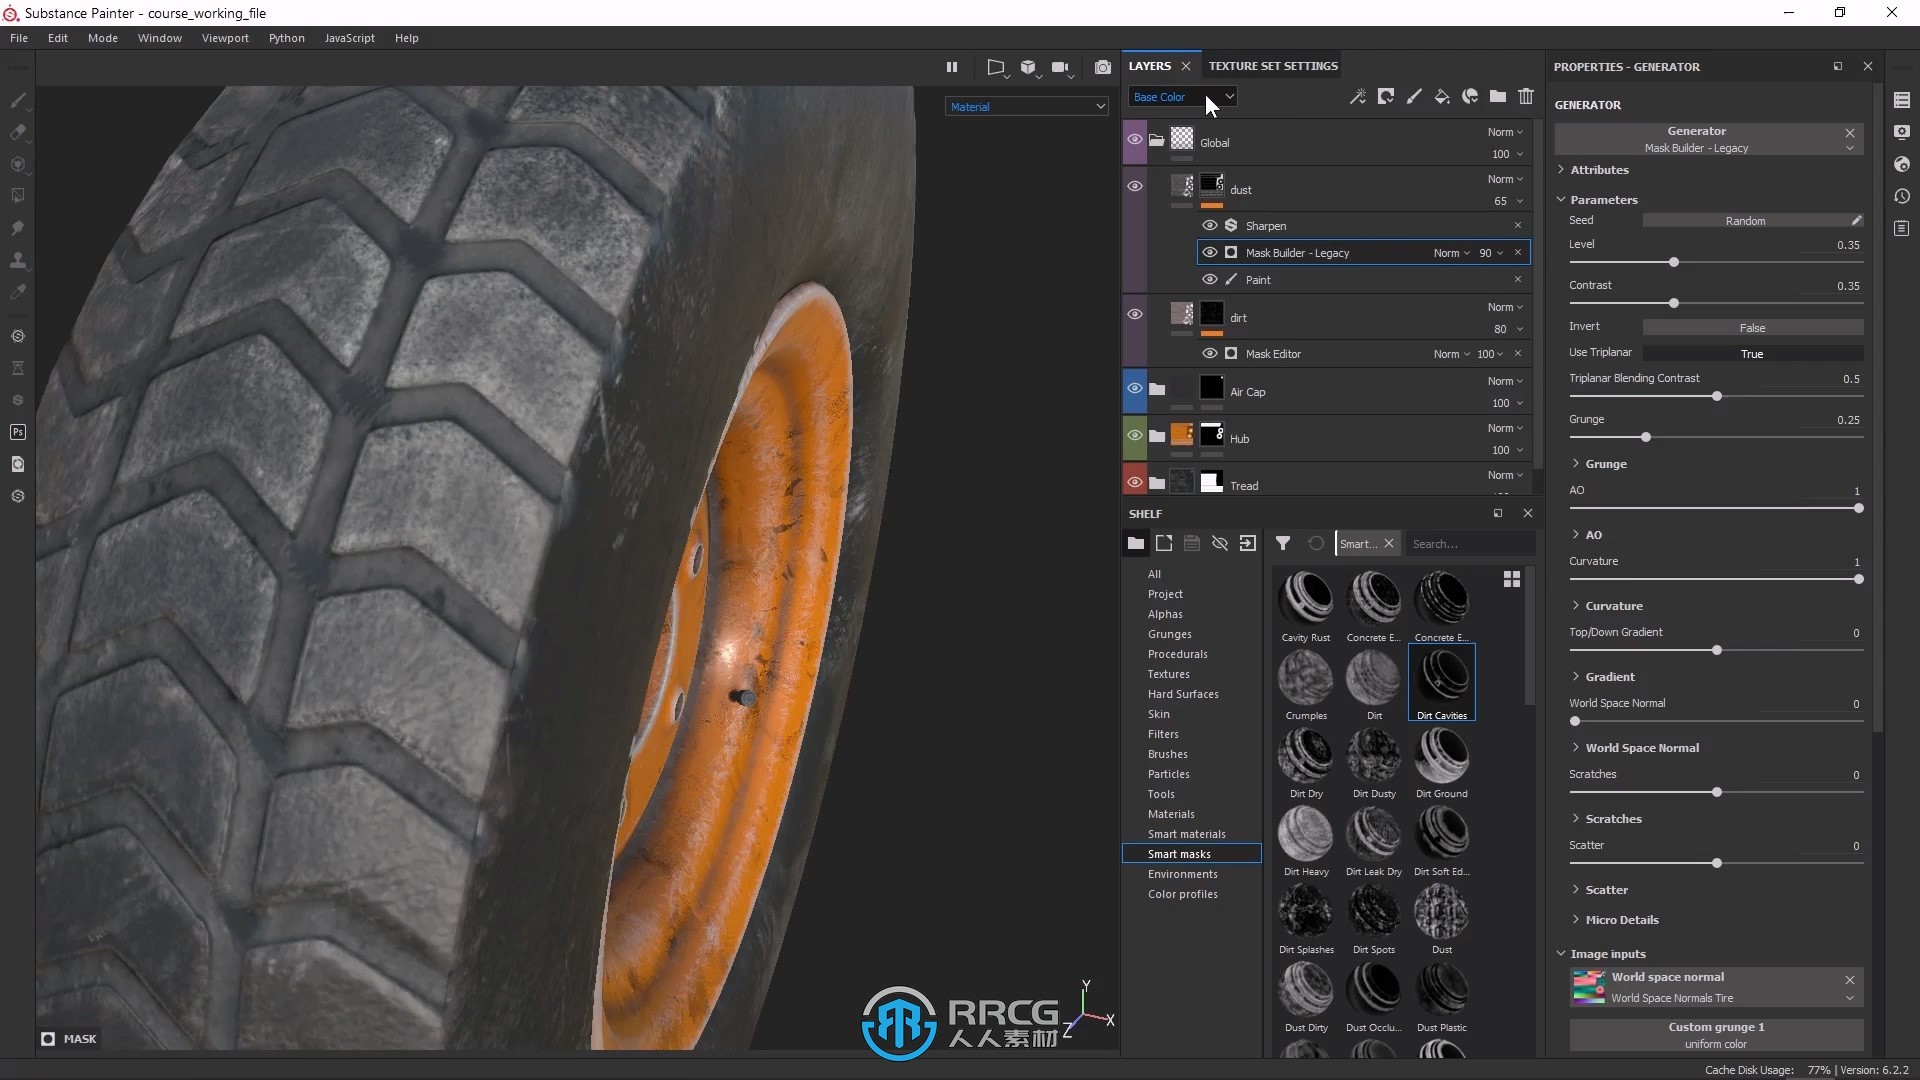The width and height of the screenshot is (1920, 1080).
Task: Toggle visibility of Mask Editor
Action: tap(1210, 354)
